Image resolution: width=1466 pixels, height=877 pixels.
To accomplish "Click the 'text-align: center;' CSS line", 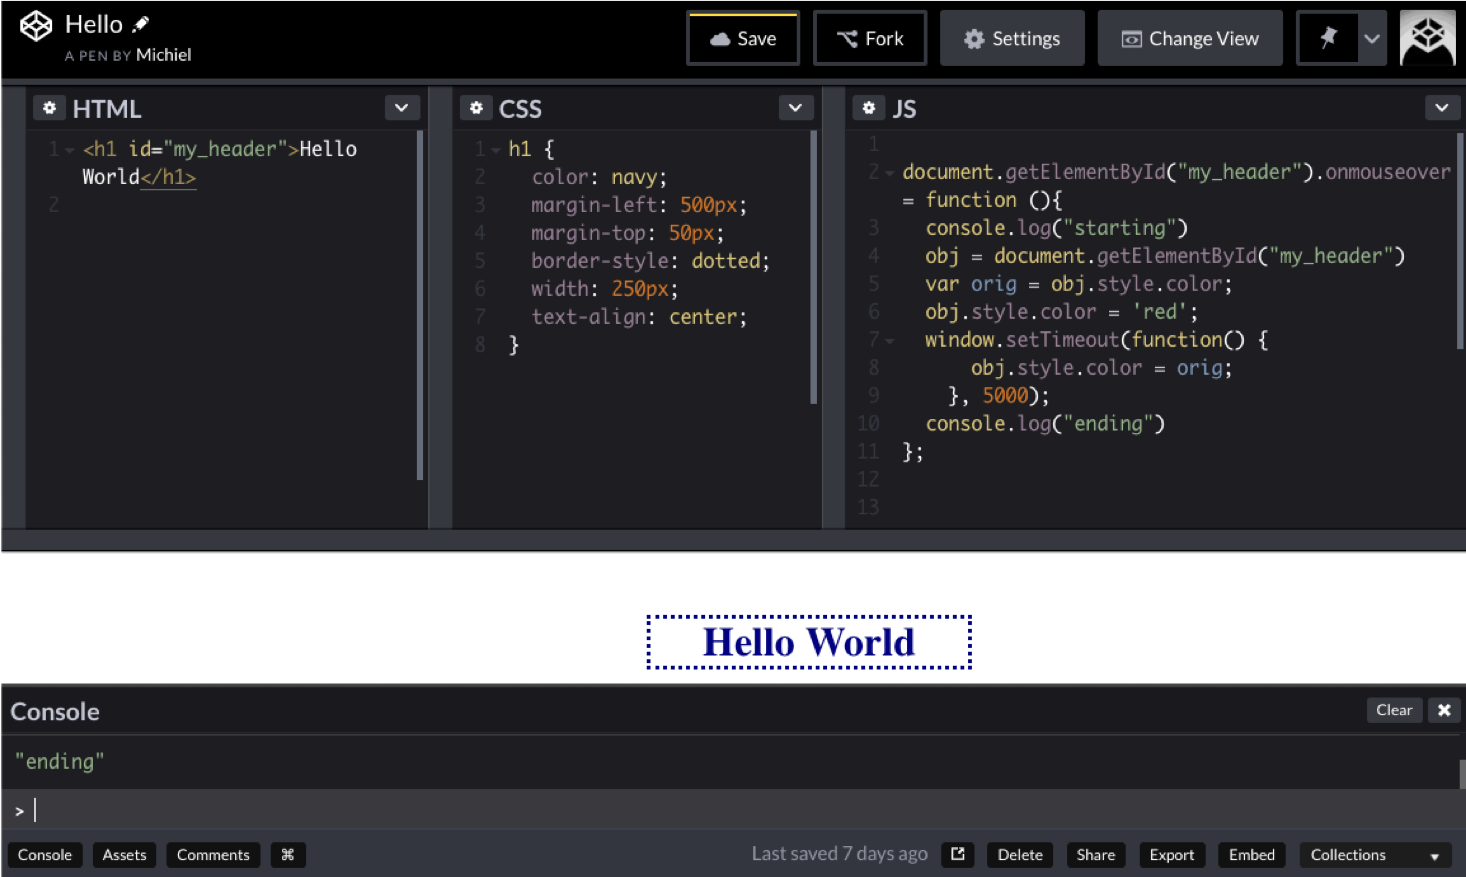I will 639,317.
